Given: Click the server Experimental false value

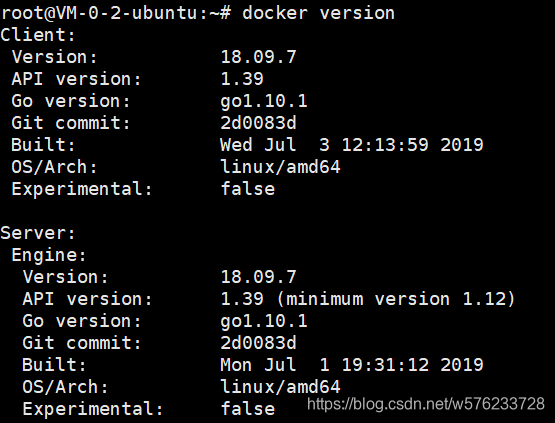Looking at the screenshot, I should [248, 408].
